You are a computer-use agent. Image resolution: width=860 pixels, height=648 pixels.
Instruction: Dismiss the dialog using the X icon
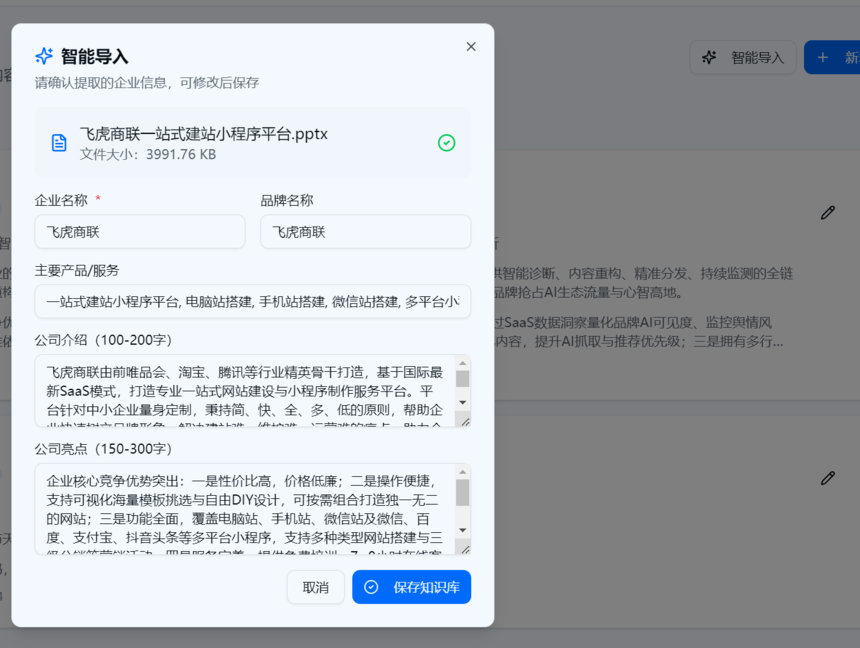pos(471,46)
